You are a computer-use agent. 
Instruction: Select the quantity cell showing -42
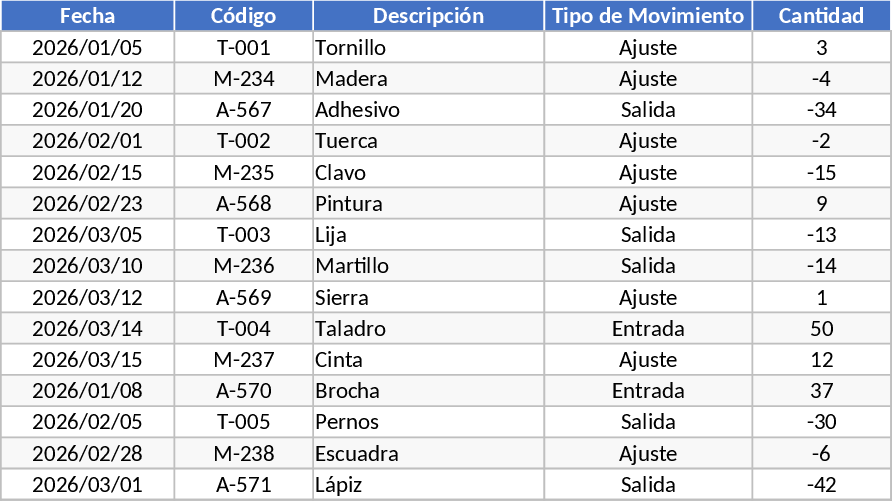[x=821, y=485]
